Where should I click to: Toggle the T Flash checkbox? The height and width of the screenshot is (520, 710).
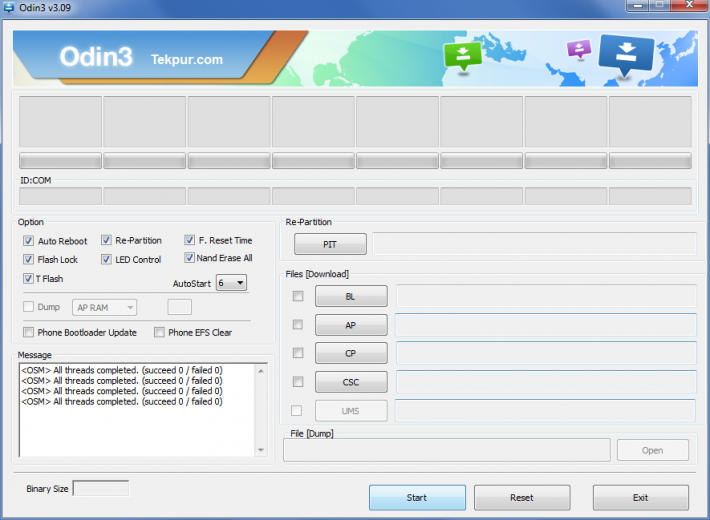point(29,279)
